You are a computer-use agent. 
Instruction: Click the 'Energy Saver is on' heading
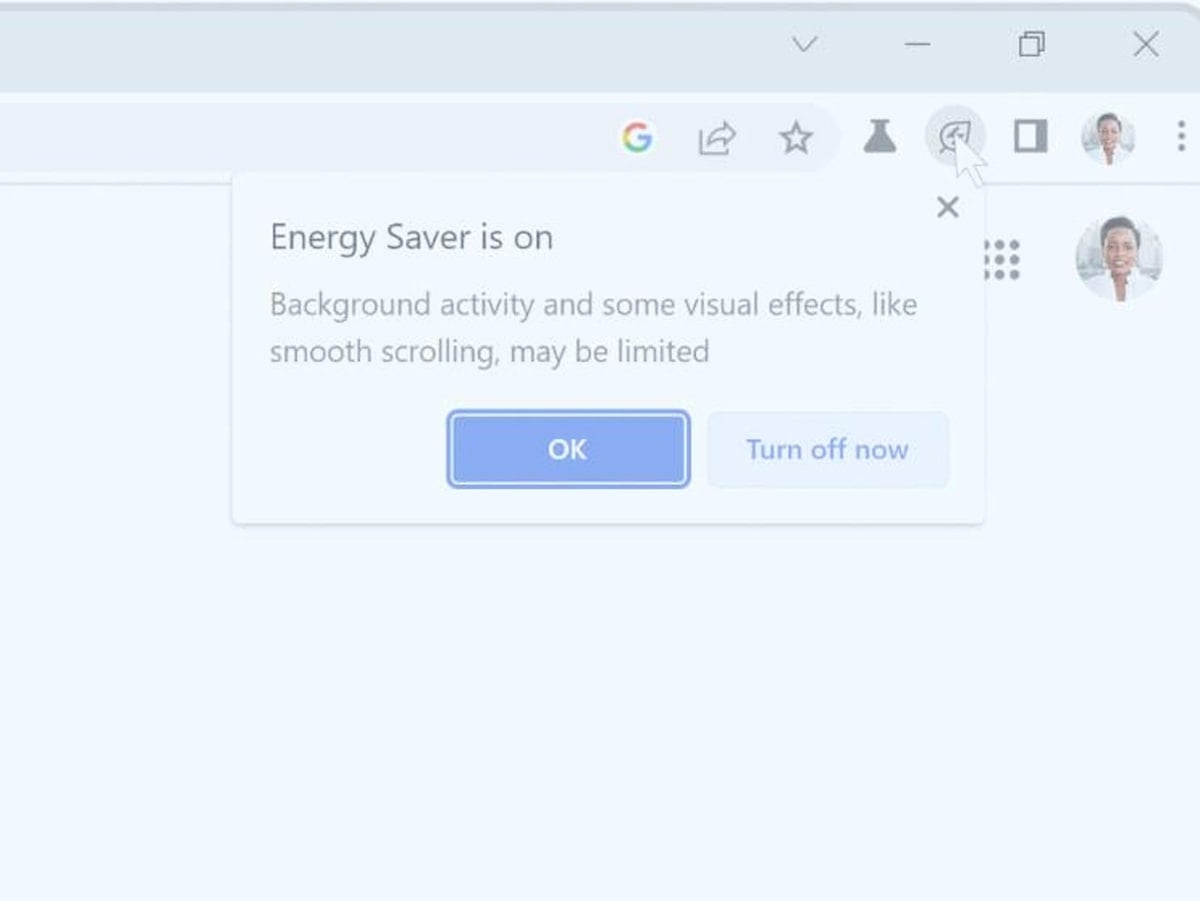411,238
